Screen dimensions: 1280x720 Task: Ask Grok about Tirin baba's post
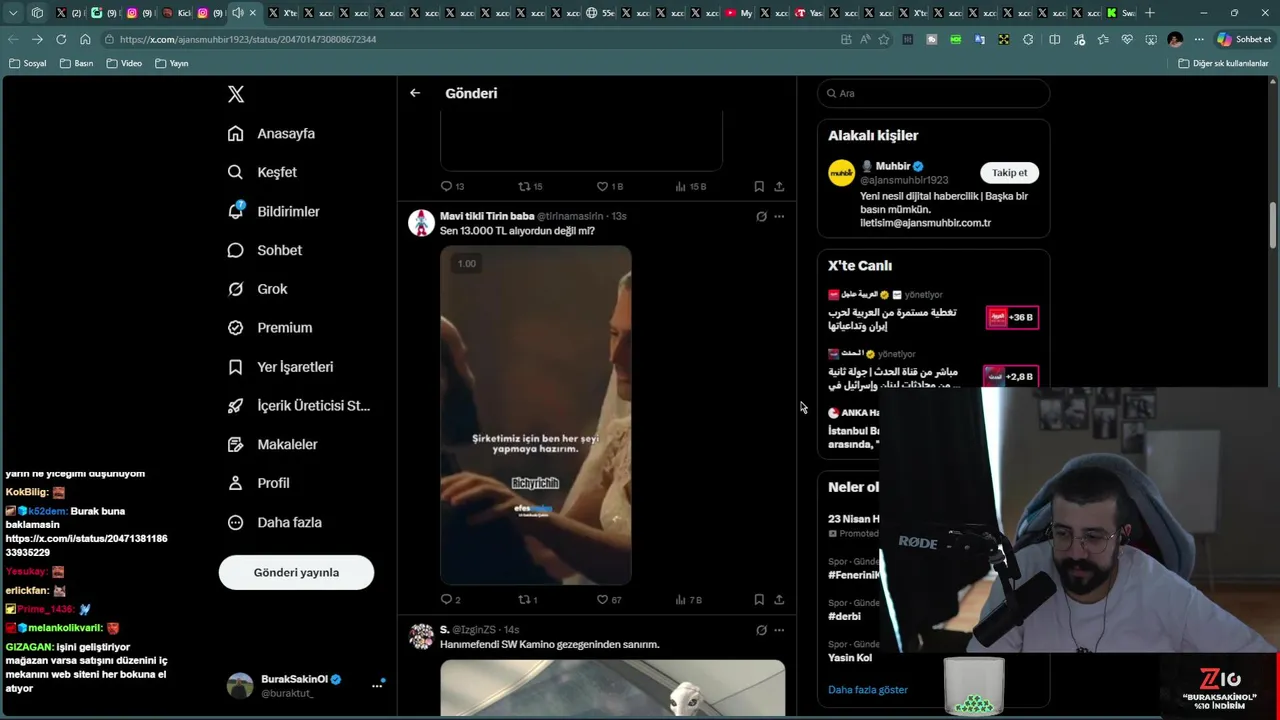point(761,216)
